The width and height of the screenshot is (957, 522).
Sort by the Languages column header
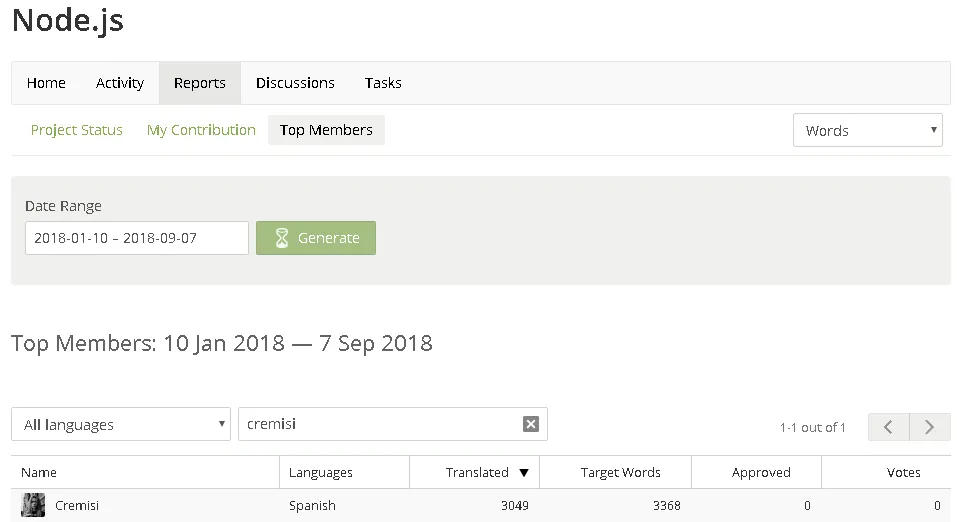pos(344,473)
